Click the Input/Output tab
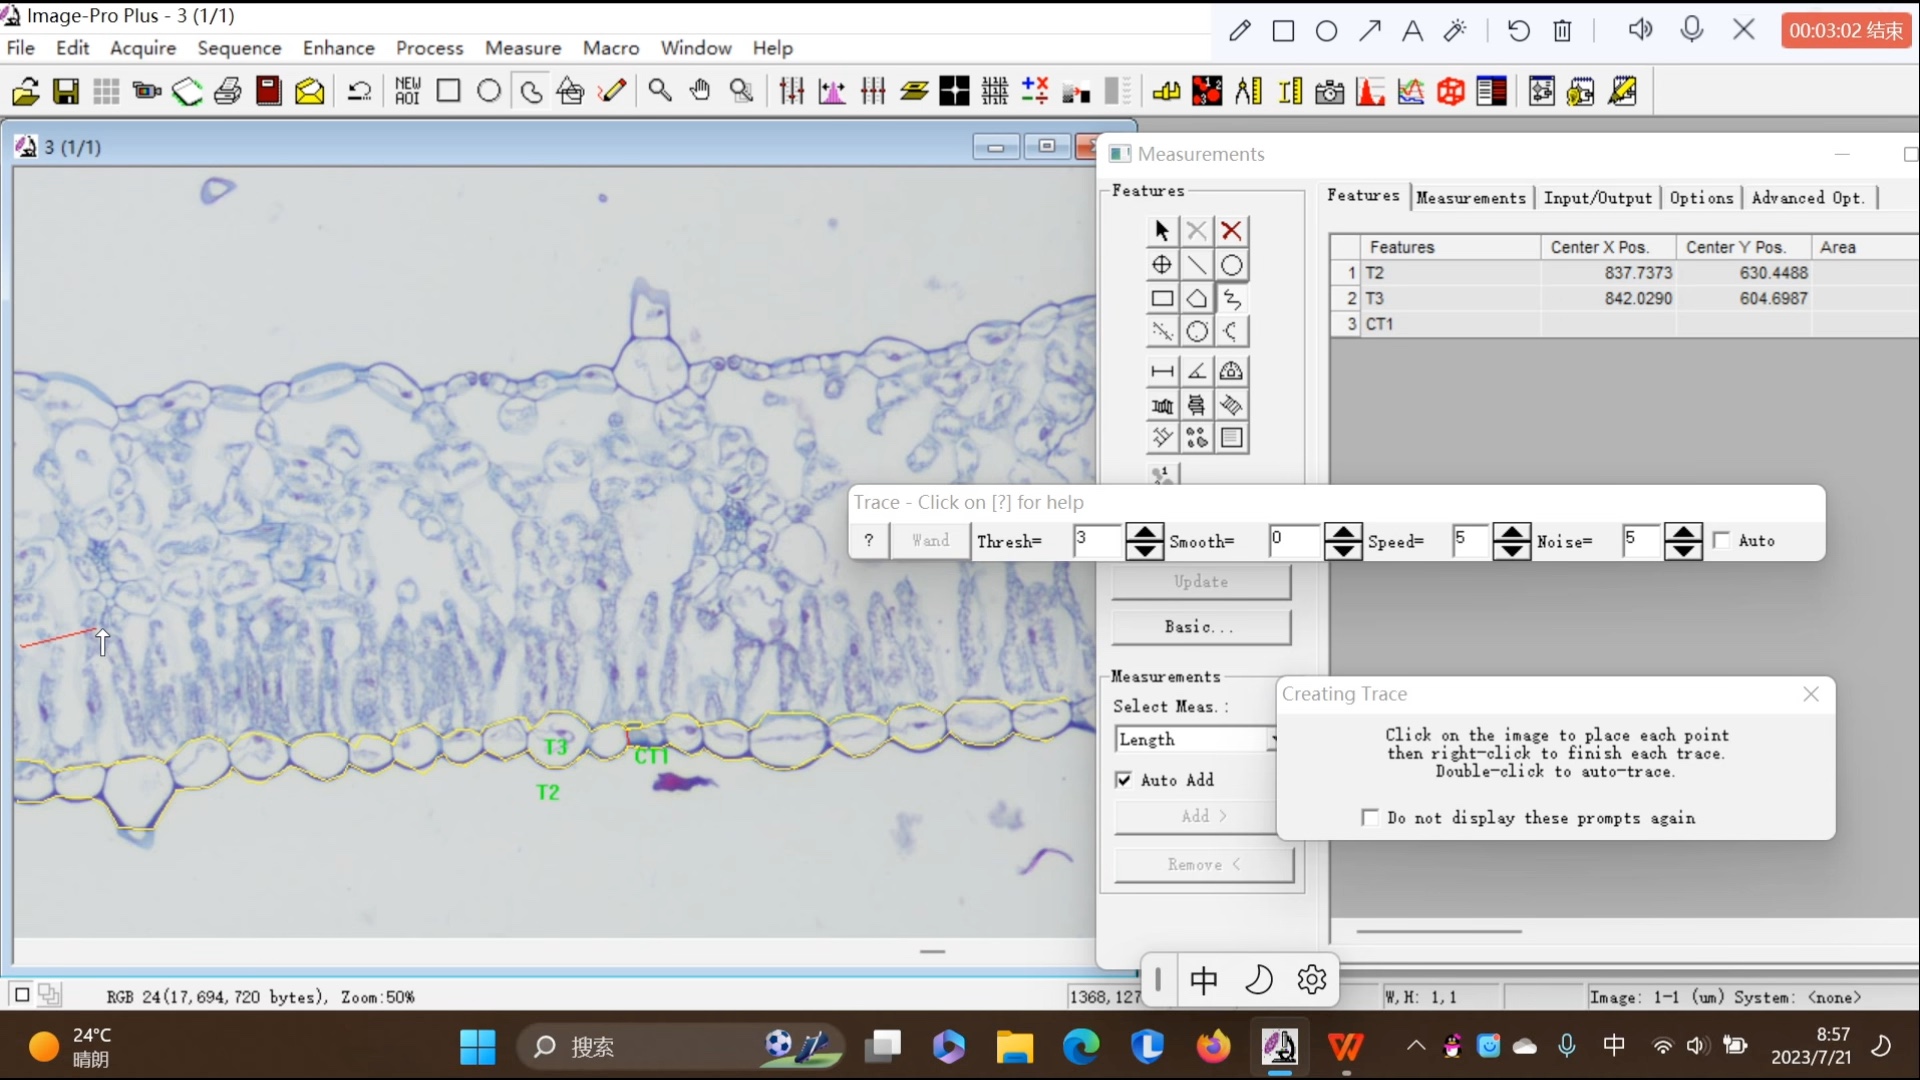Viewport: 1920px width, 1080px height. tap(1597, 198)
